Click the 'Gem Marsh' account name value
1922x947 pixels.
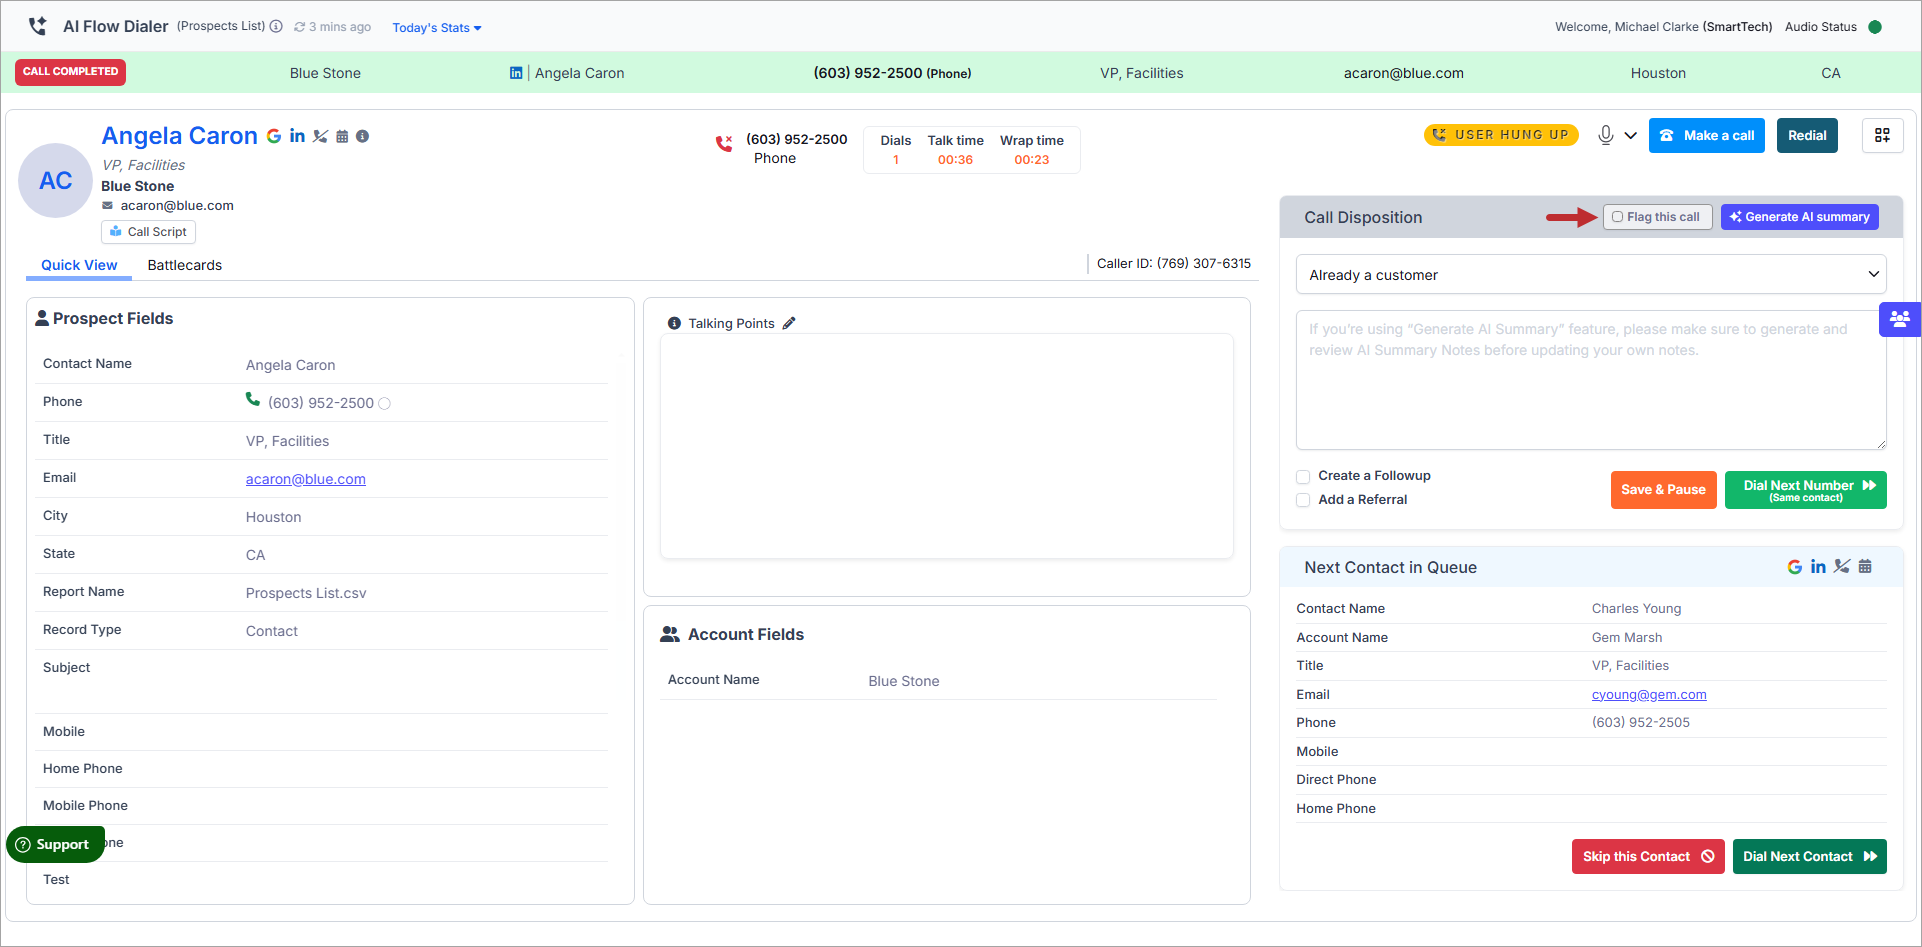coord(1627,638)
